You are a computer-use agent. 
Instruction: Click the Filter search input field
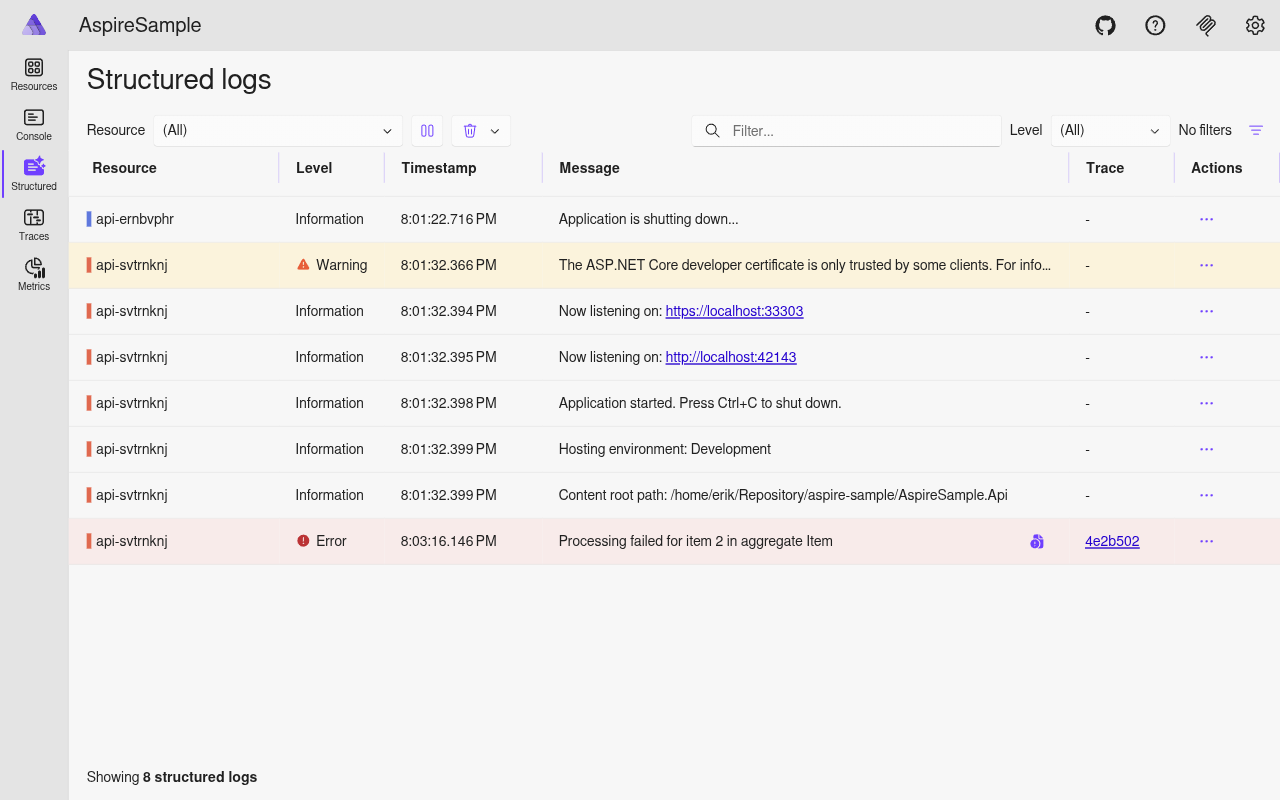tap(845, 130)
